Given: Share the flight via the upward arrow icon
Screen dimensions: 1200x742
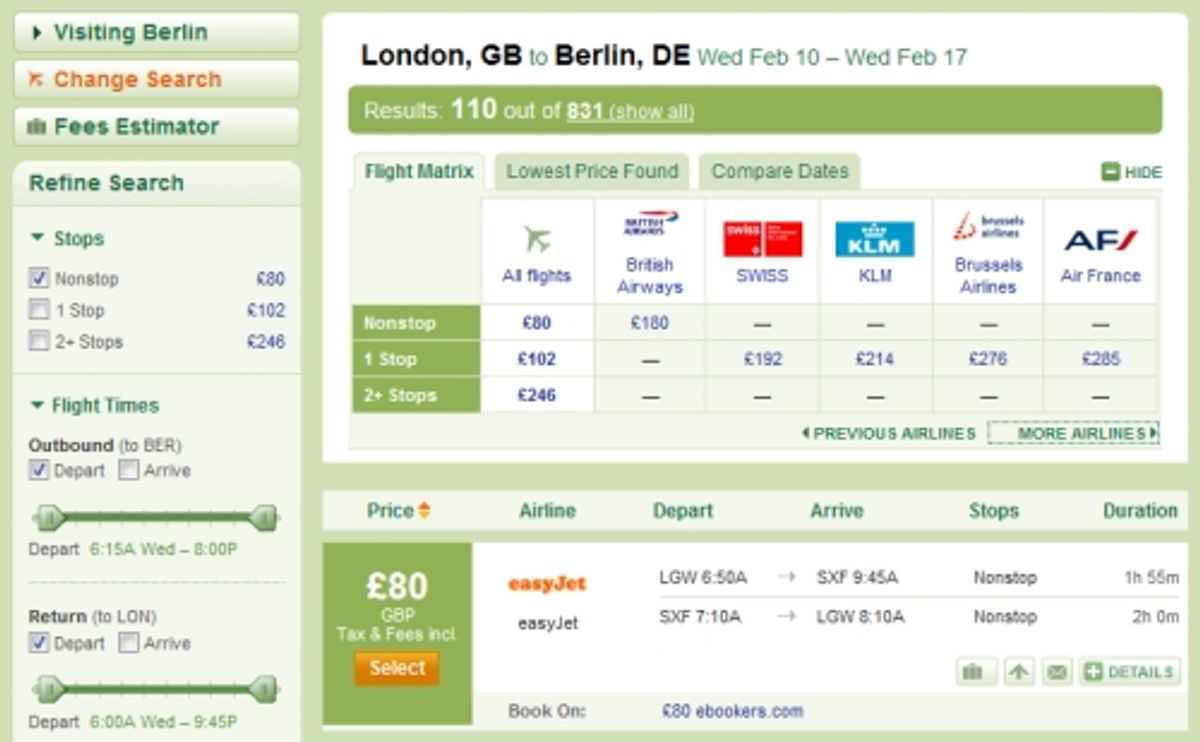Looking at the screenshot, I should click(x=1018, y=672).
